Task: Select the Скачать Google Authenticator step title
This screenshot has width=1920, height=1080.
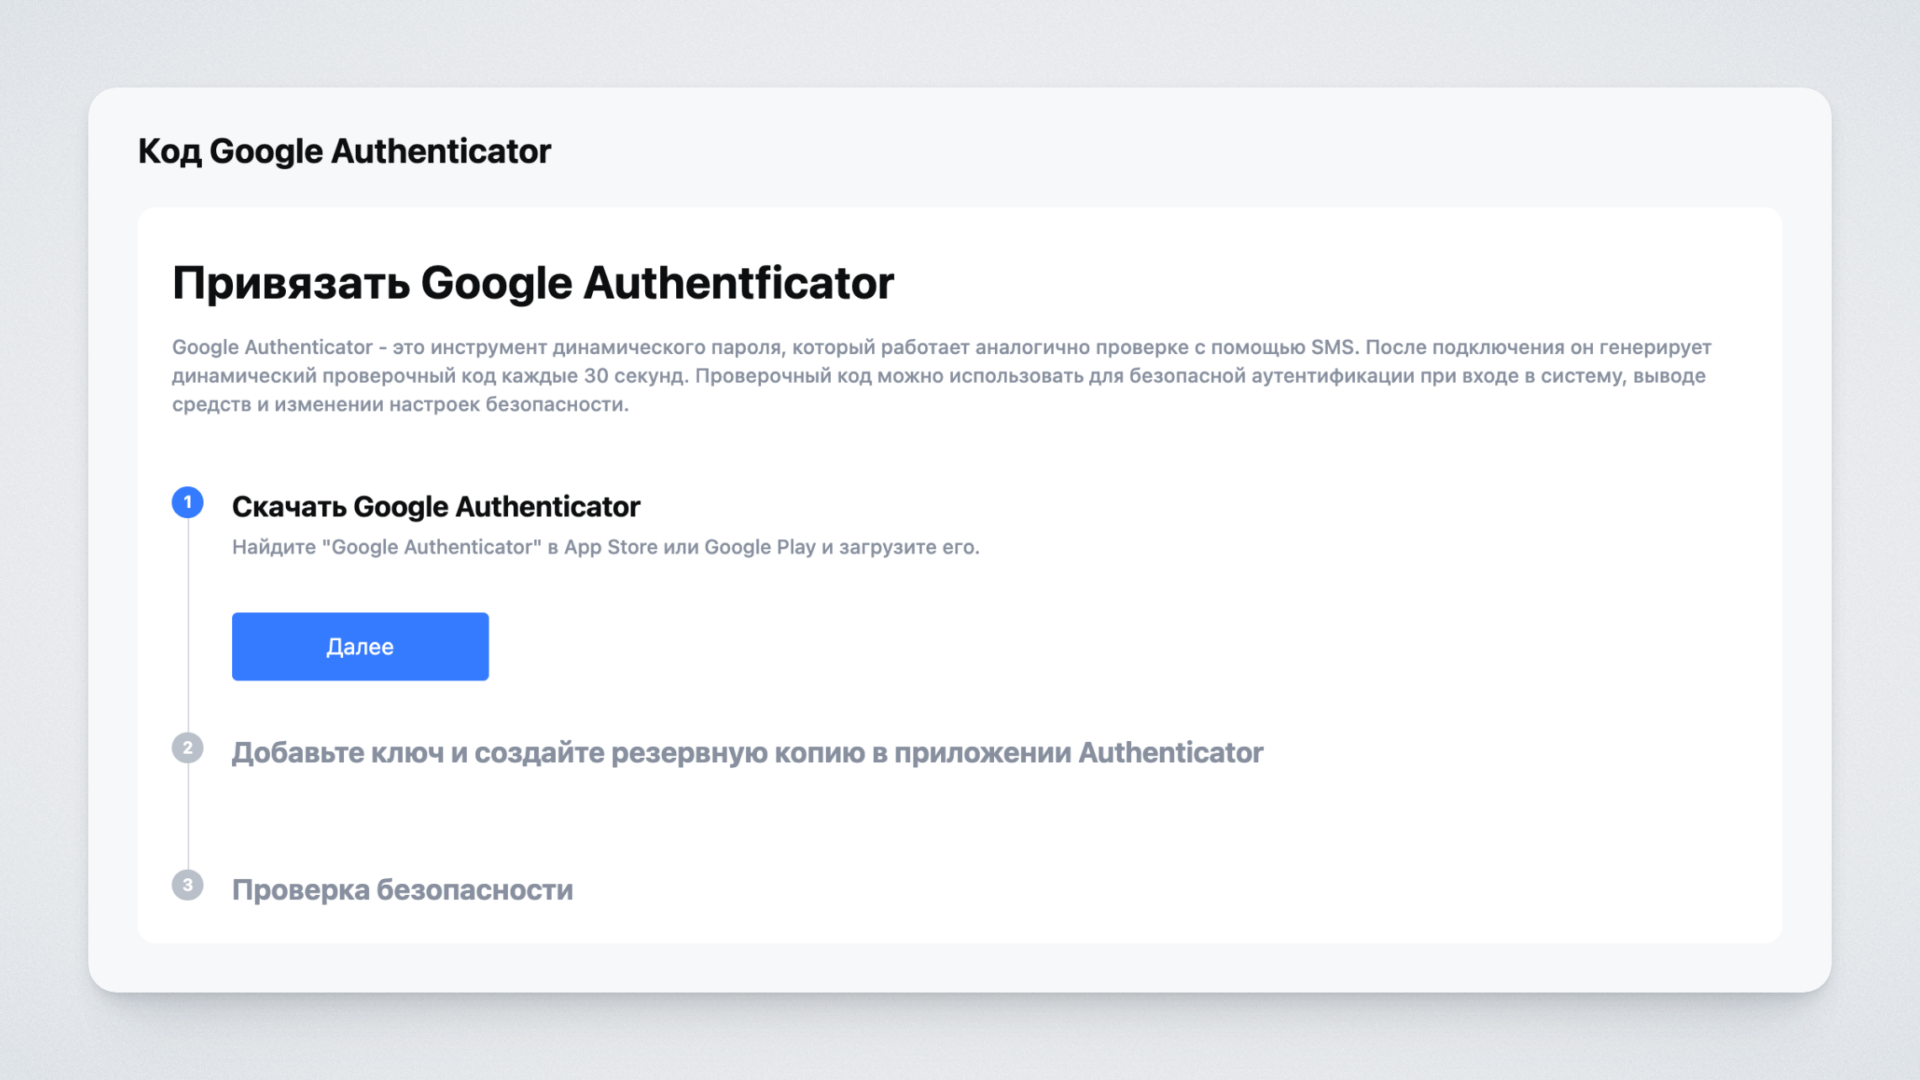Action: (x=436, y=507)
